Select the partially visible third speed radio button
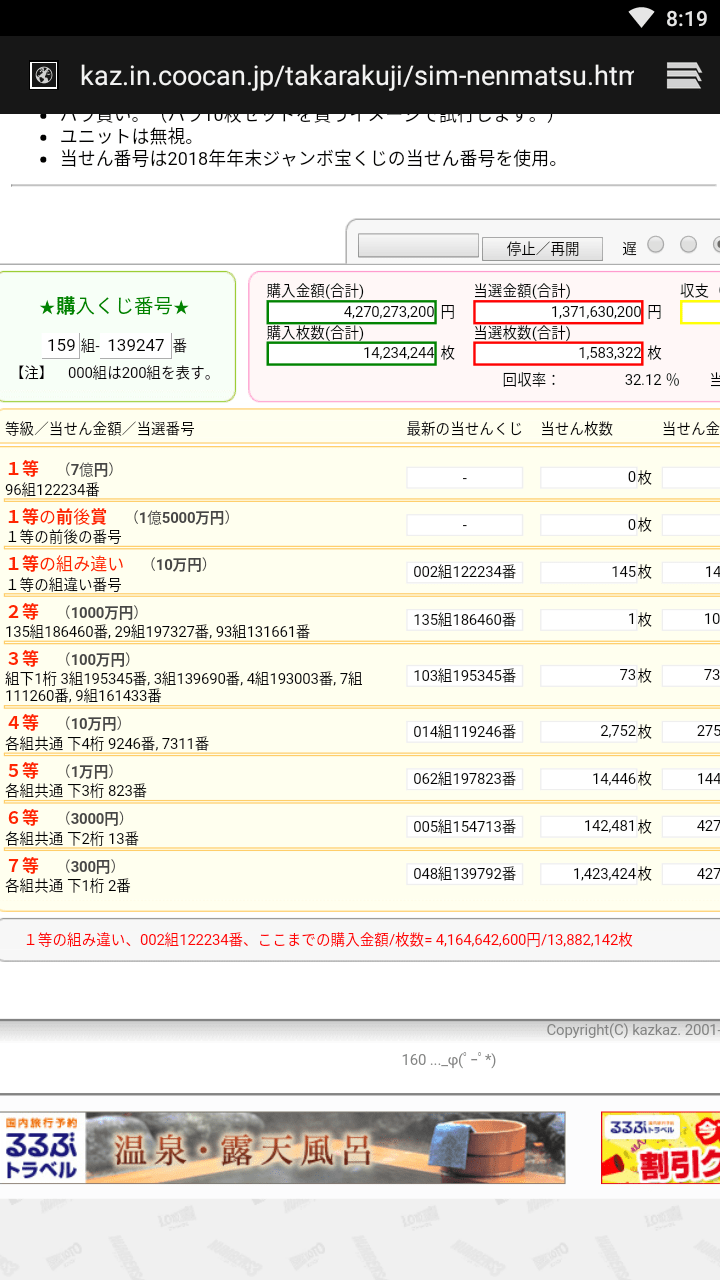The image size is (720, 1280). (x=715, y=245)
